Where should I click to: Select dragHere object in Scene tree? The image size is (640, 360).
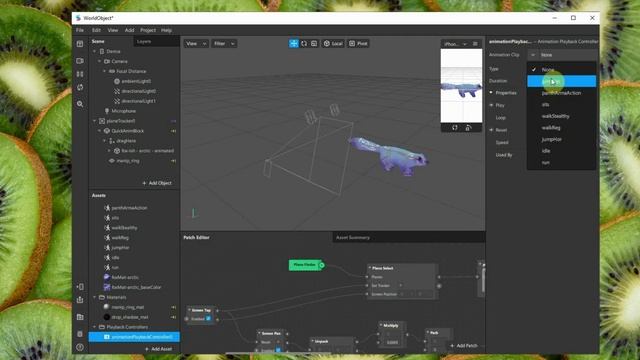pos(126,141)
